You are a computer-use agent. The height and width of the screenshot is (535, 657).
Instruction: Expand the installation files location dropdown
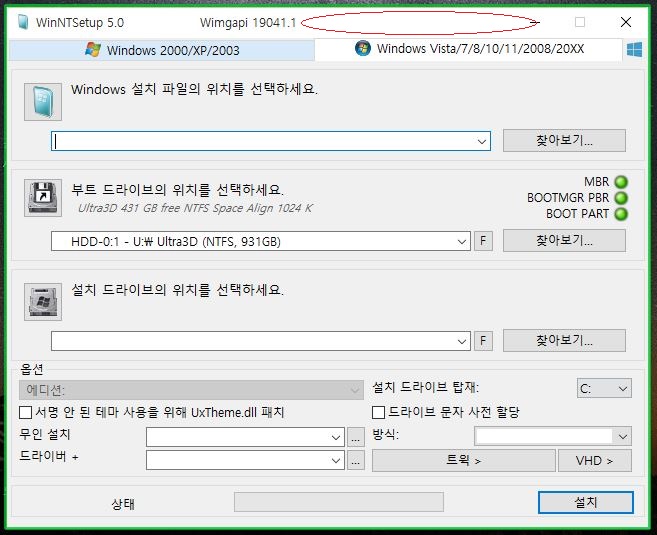[x=481, y=141]
